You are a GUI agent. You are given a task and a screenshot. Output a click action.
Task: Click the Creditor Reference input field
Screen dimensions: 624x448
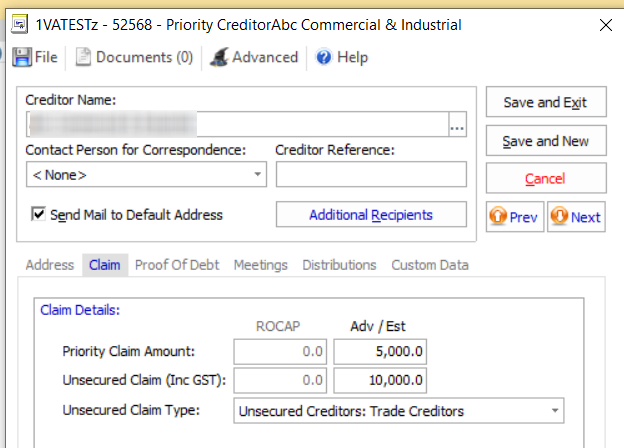371,175
